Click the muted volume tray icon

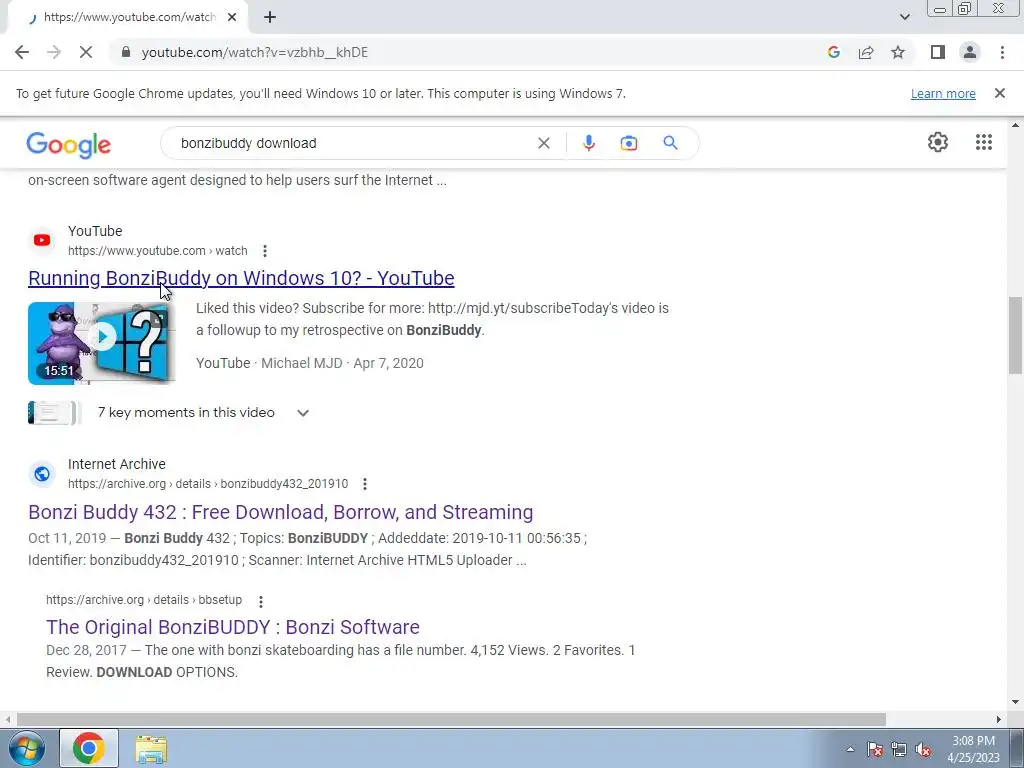(x=923, y=750)
